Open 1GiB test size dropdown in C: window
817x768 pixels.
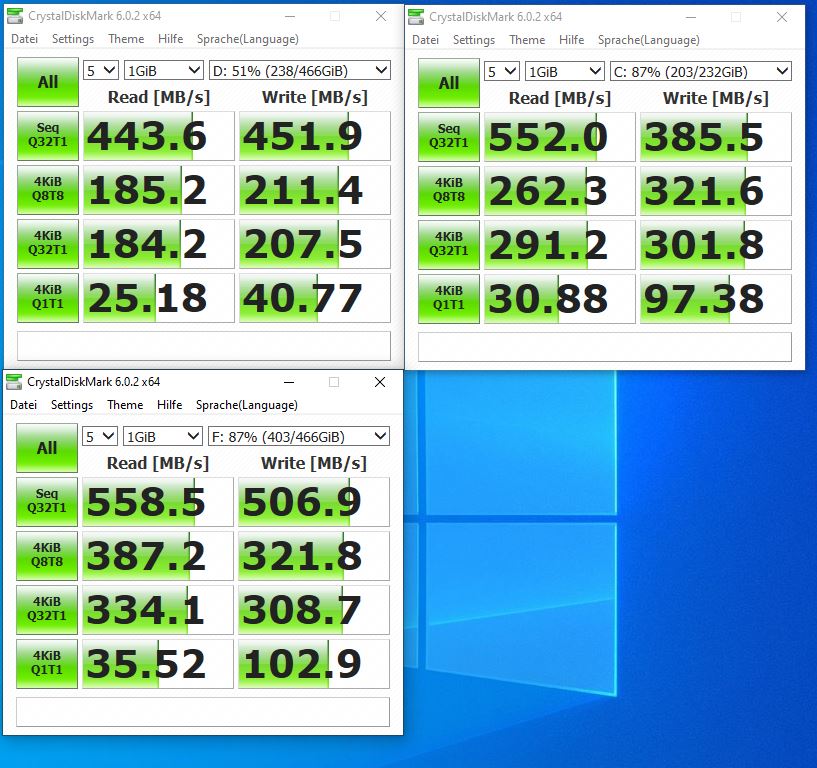[x=564, y=71]
